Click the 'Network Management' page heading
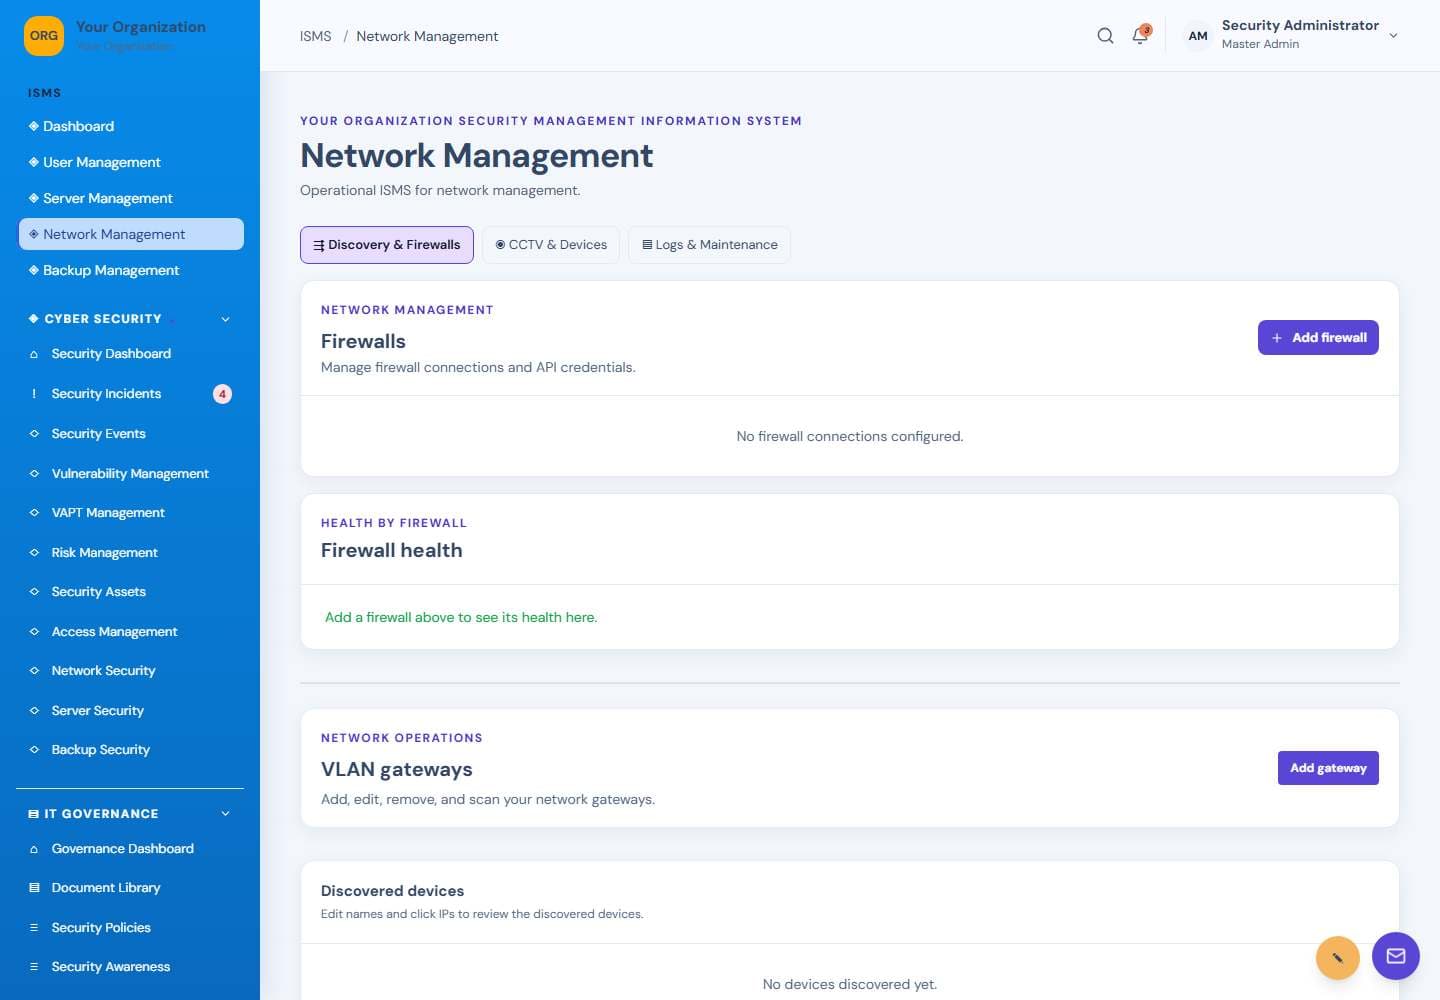Image resolution: width=1440 pixels, height=1000 pixels. [477, 156]
